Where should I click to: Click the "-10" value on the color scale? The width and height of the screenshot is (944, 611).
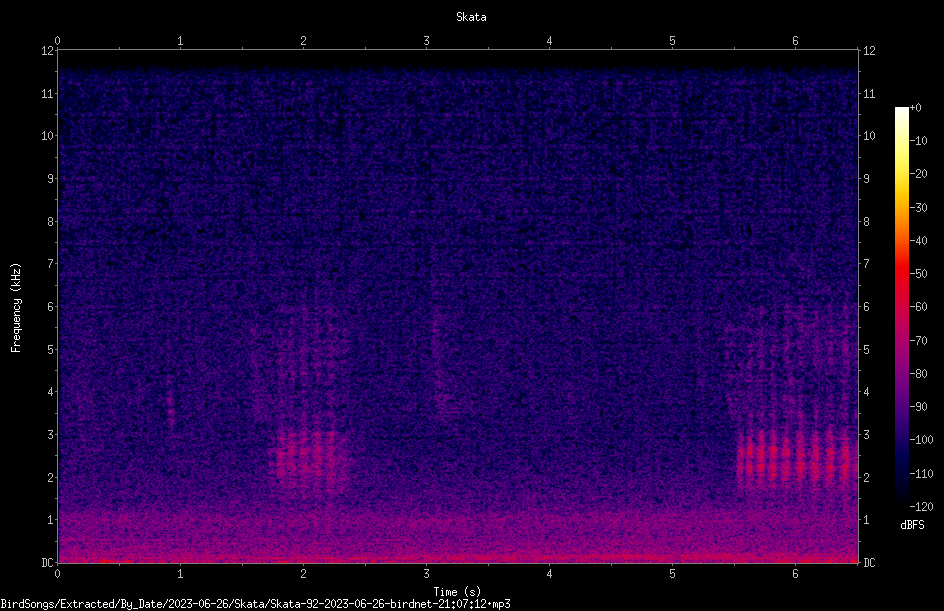(x=919, y=141)
